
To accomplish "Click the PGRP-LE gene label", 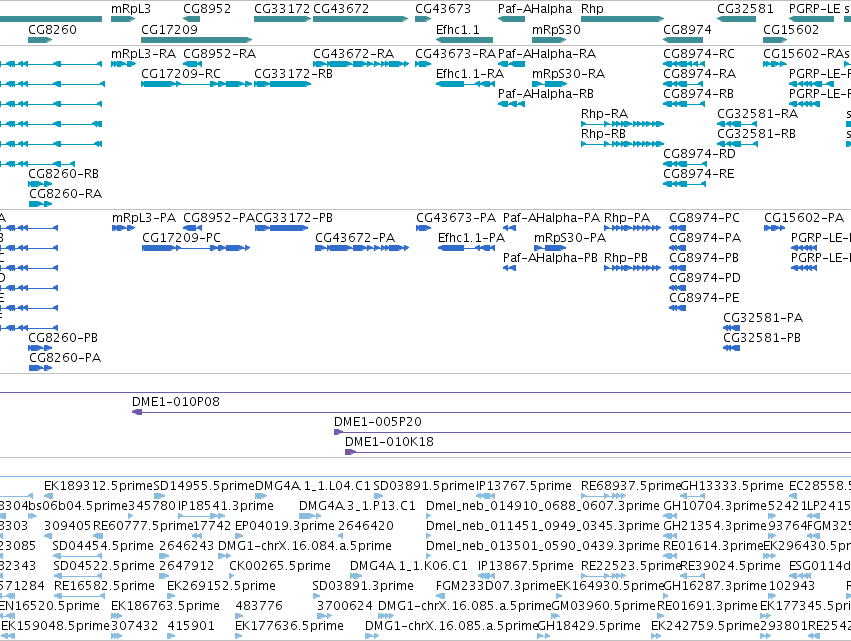I will point(815,9).
